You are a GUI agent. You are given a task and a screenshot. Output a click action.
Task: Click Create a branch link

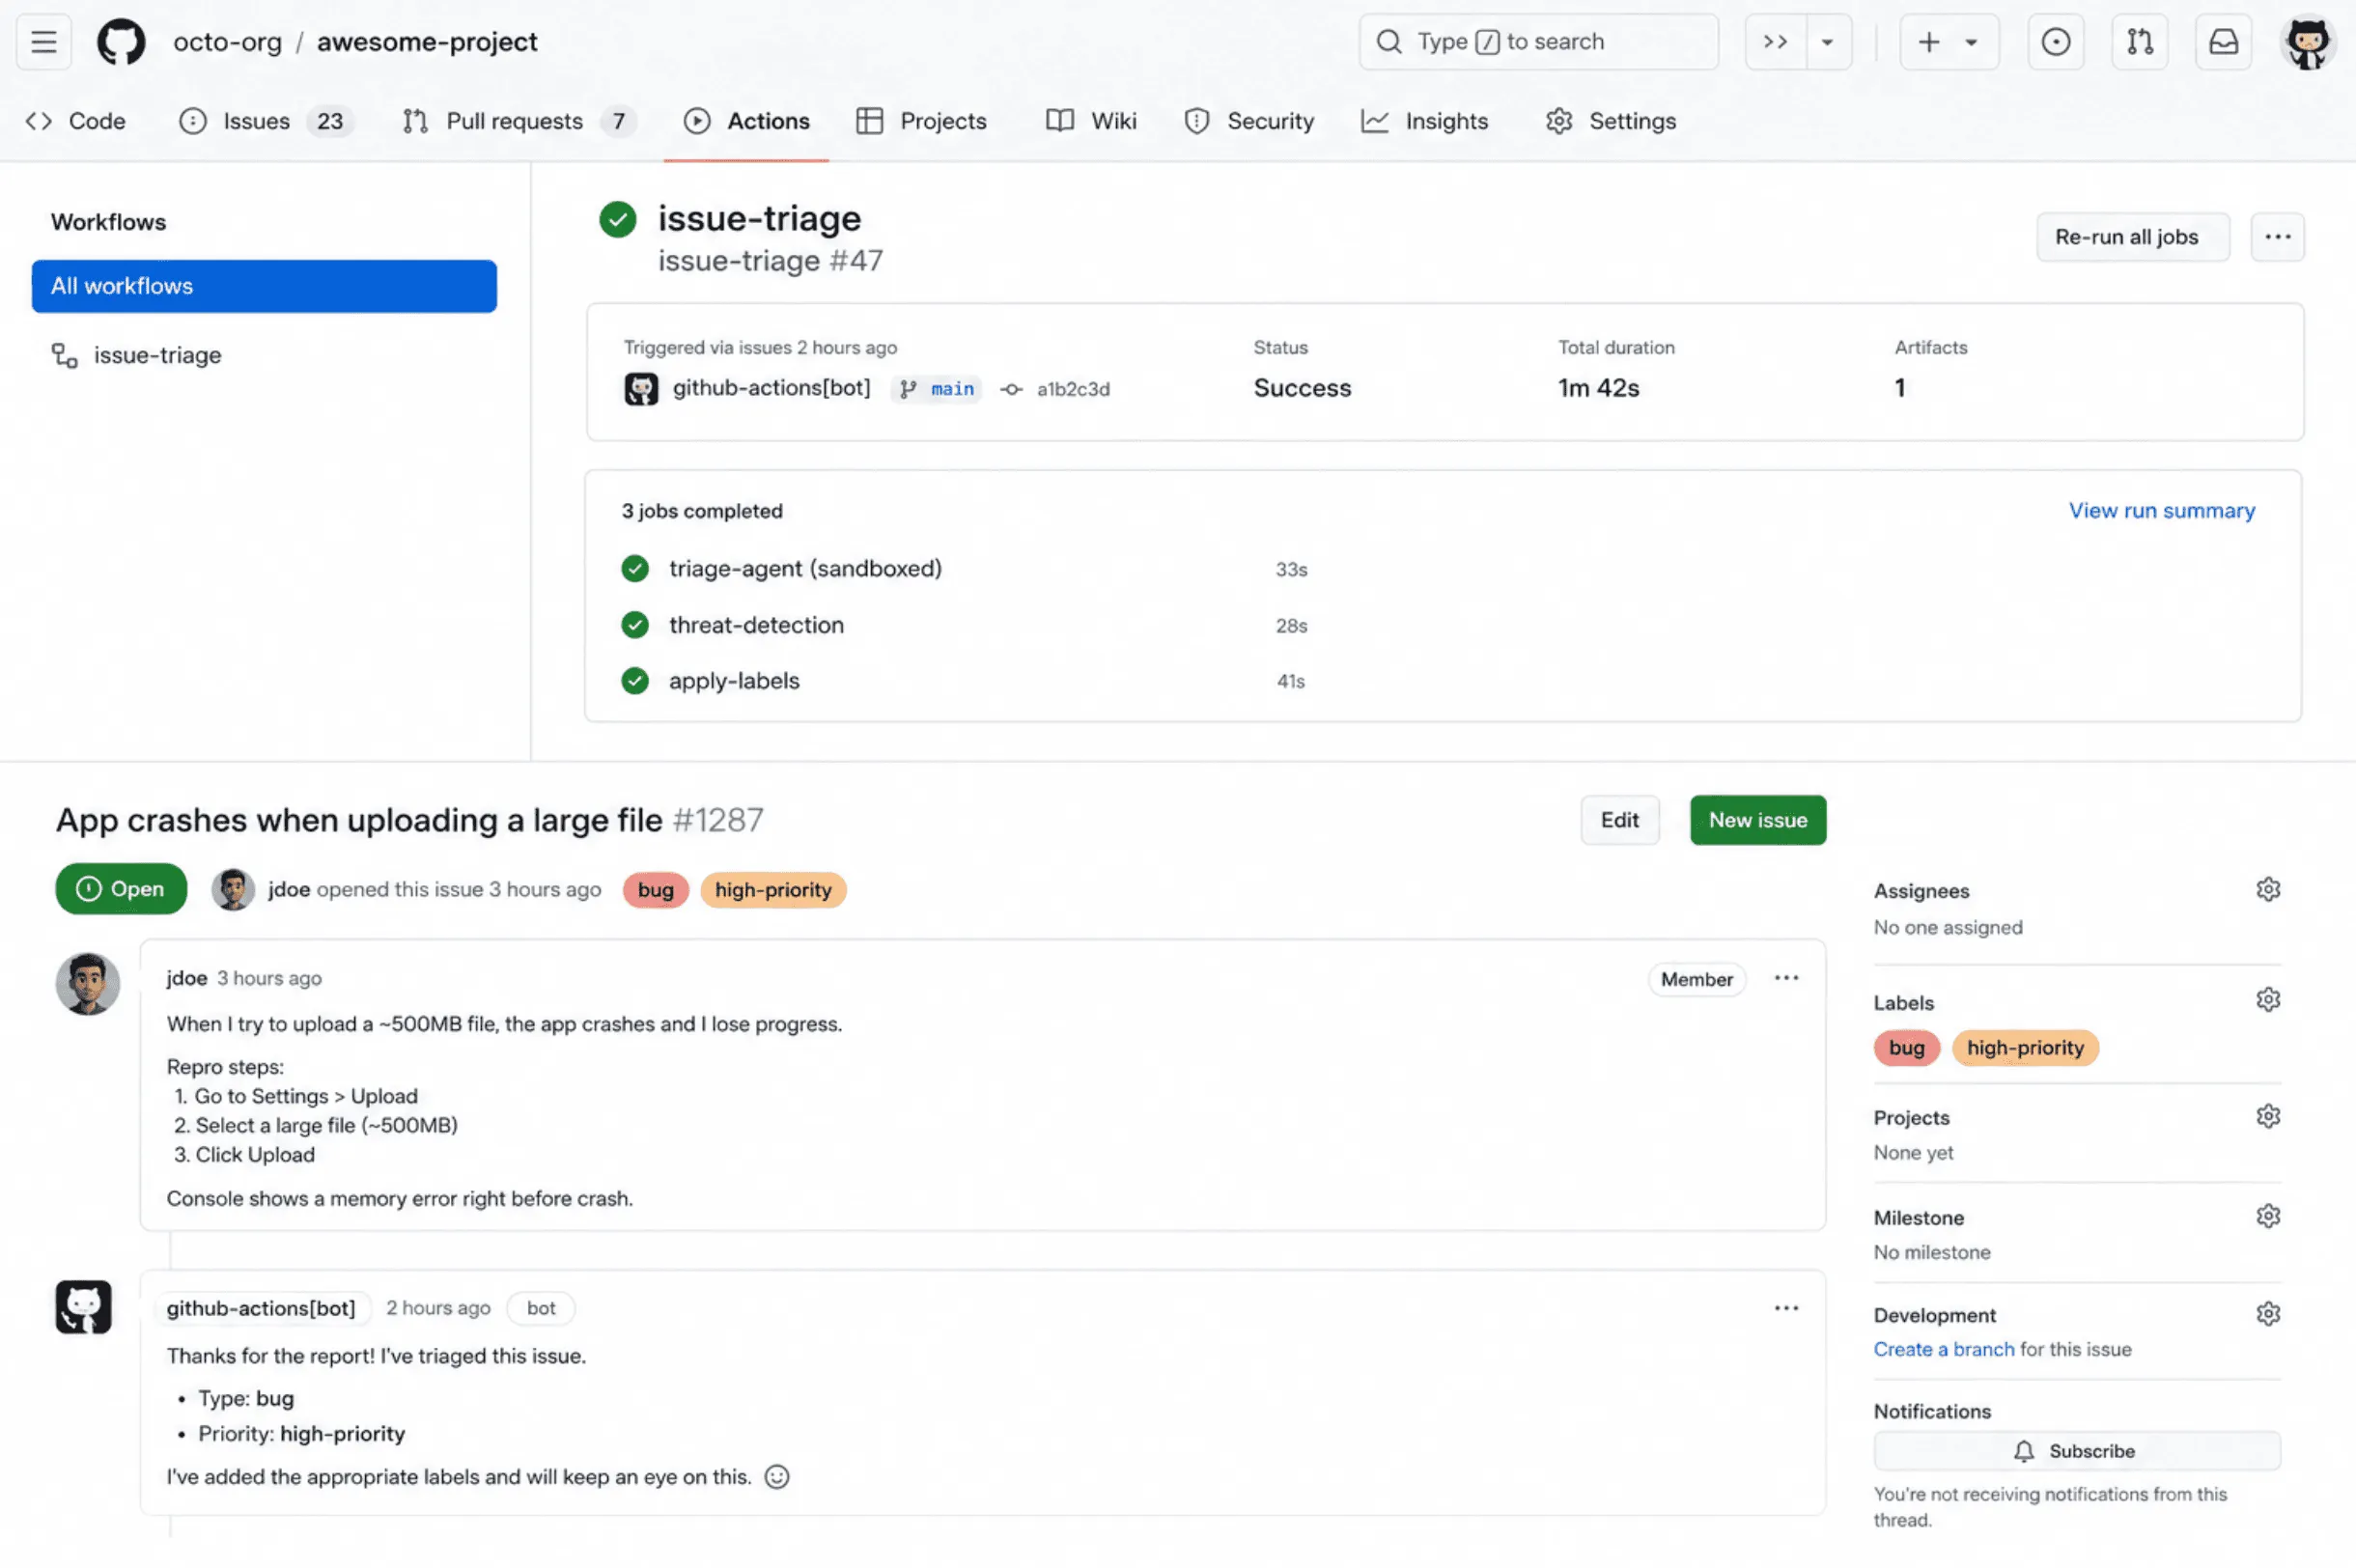click(x=1944, y=1349)
